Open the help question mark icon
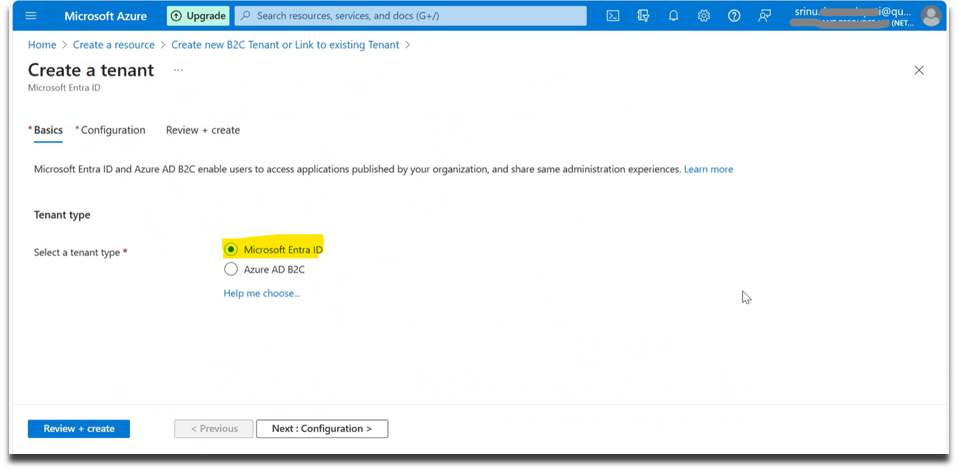958x471 pixels. coord(734,16)
